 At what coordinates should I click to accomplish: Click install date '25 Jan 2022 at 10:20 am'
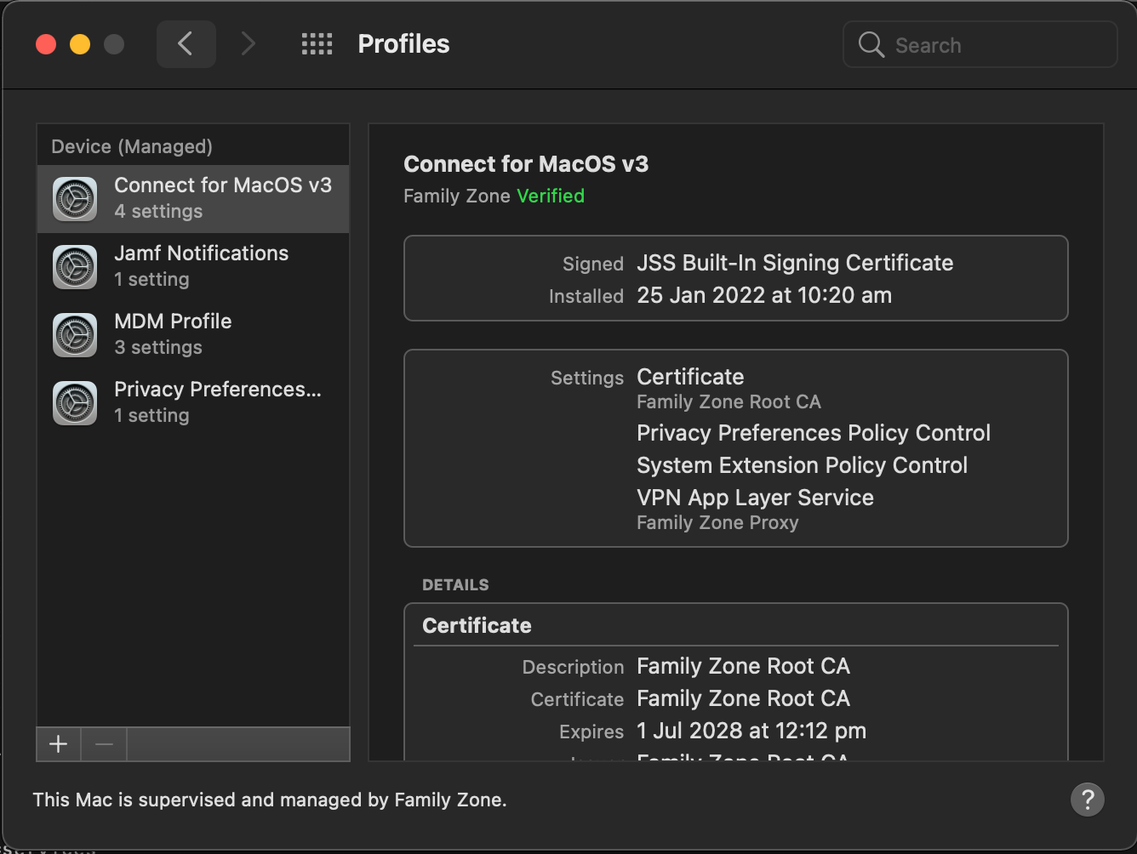[x=764, y=296]
